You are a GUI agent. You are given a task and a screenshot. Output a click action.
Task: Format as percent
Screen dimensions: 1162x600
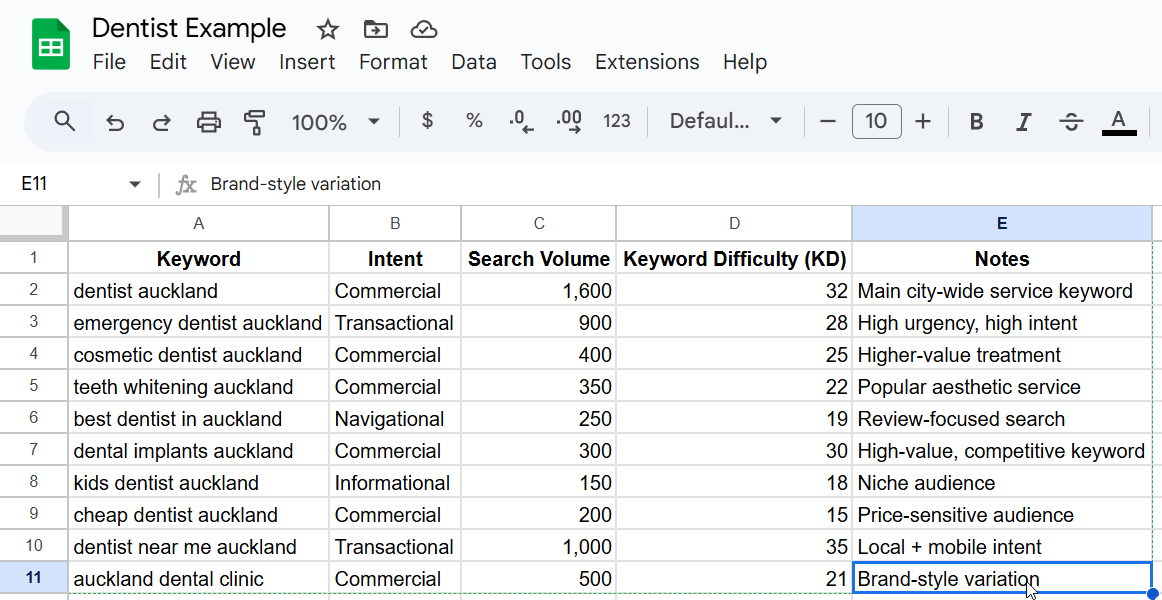[474, 121]
